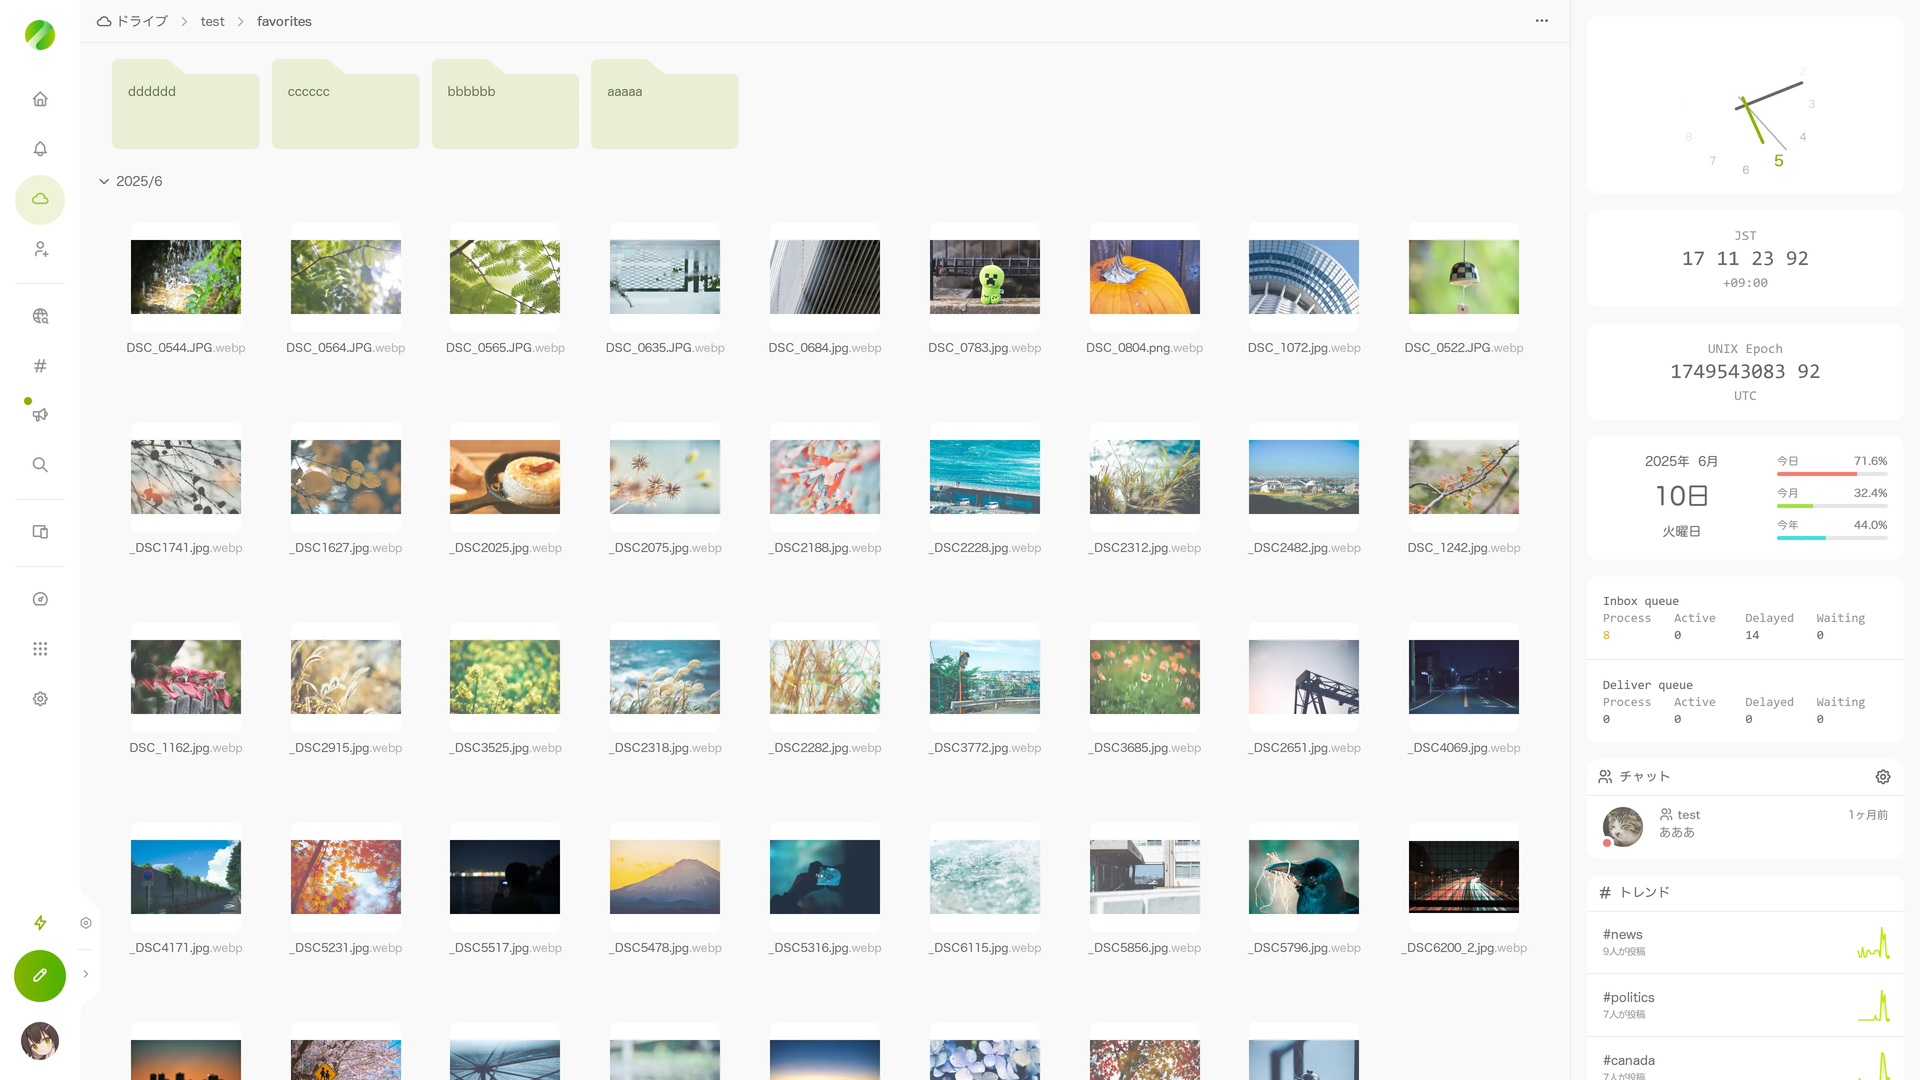Image resolution: width=1920 pixels, height=1080 pixels.
Task: Open the user avatar at sidebar bottom
Action: pyautogui.click(x=40, y=1041)
